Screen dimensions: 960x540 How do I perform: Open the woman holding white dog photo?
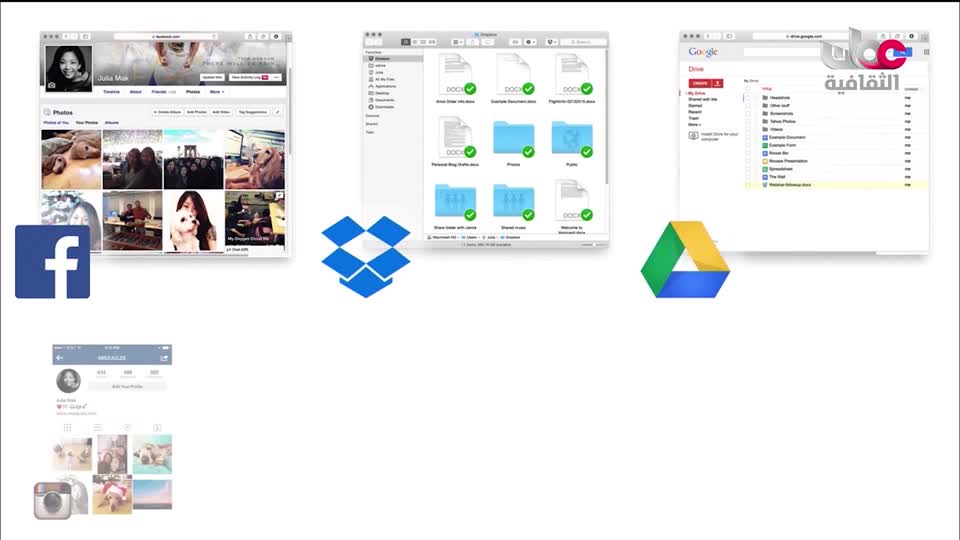pos(193,220)
